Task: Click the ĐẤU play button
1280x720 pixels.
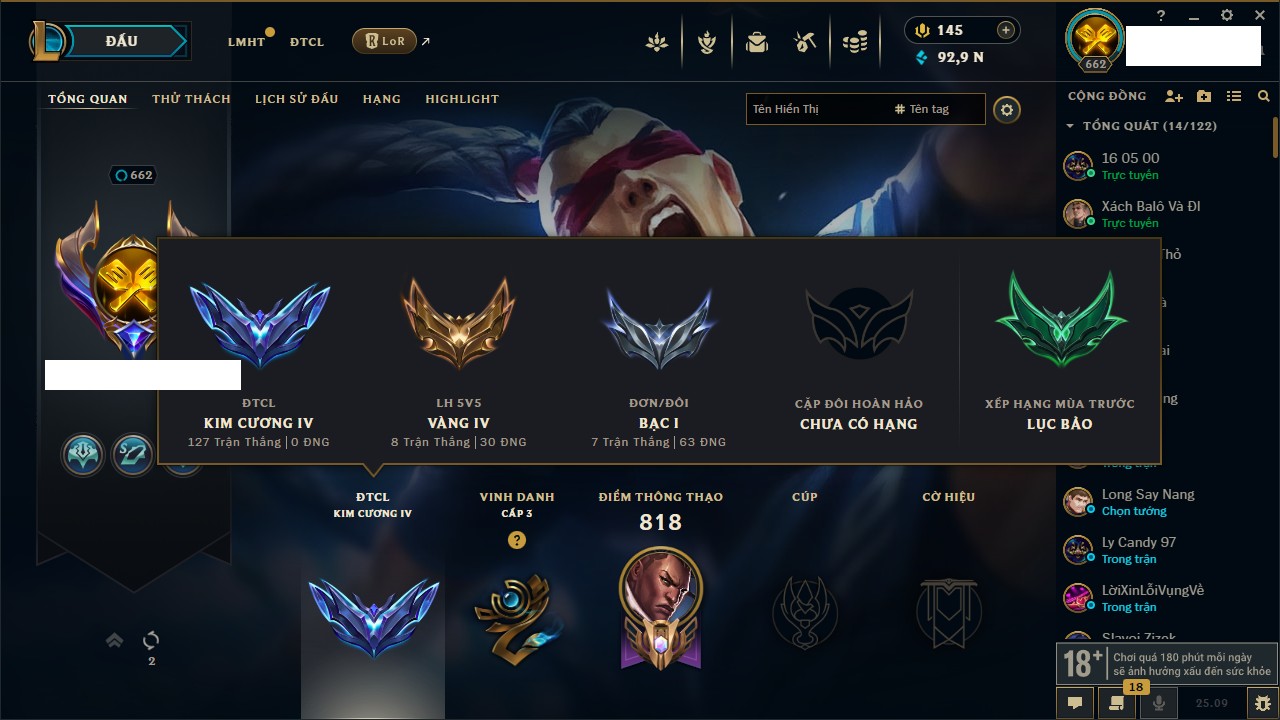Action: click(122, 41)
